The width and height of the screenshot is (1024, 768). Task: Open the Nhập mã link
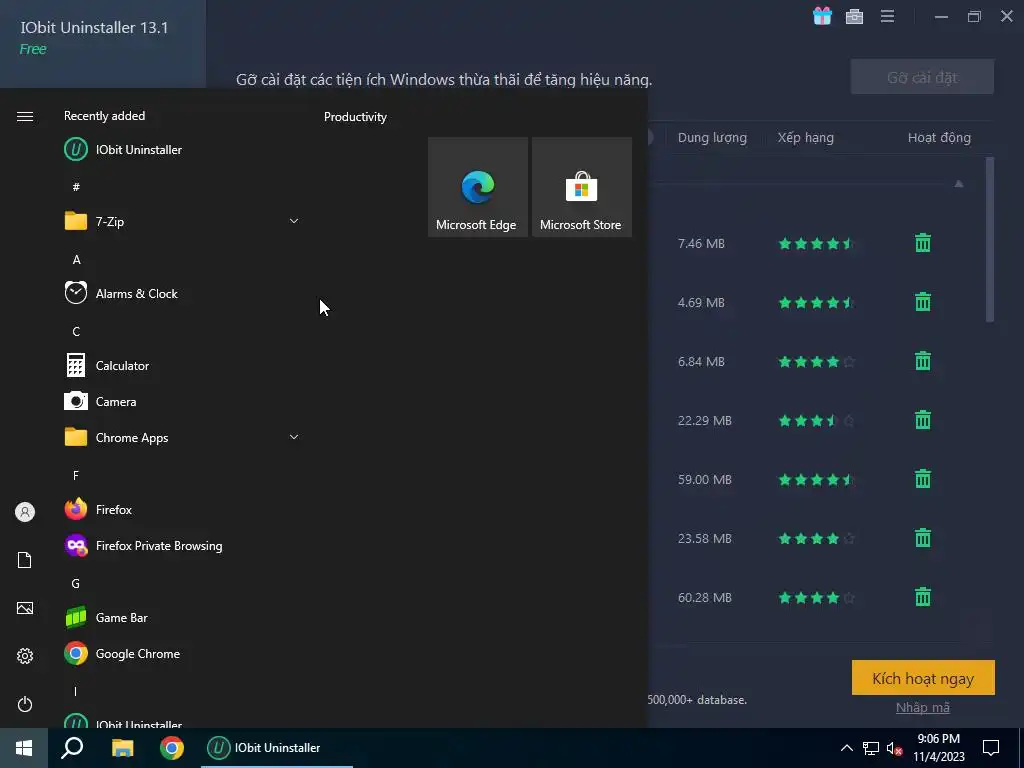[923, 707]
